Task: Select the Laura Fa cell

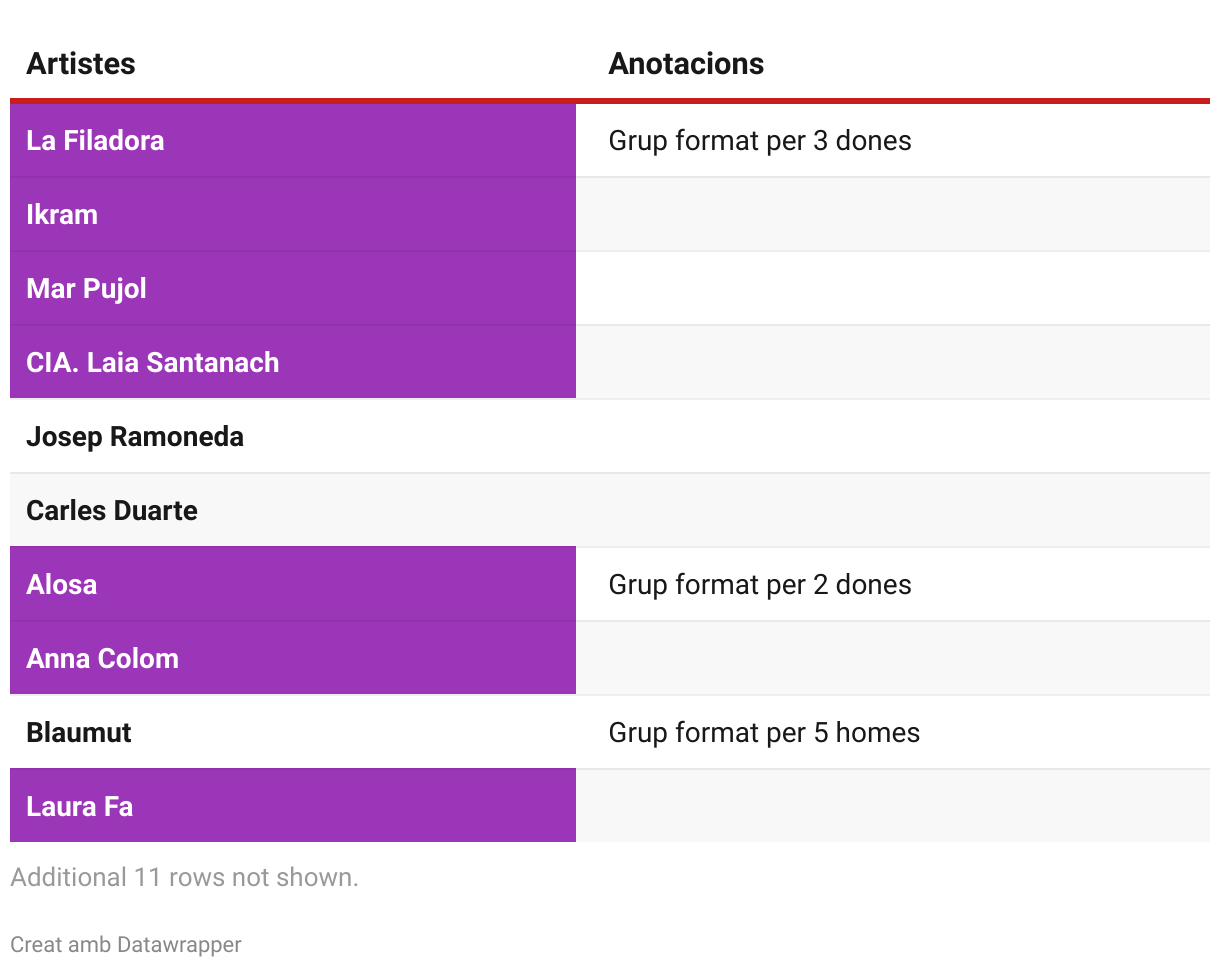Action: tap(80, 807)
